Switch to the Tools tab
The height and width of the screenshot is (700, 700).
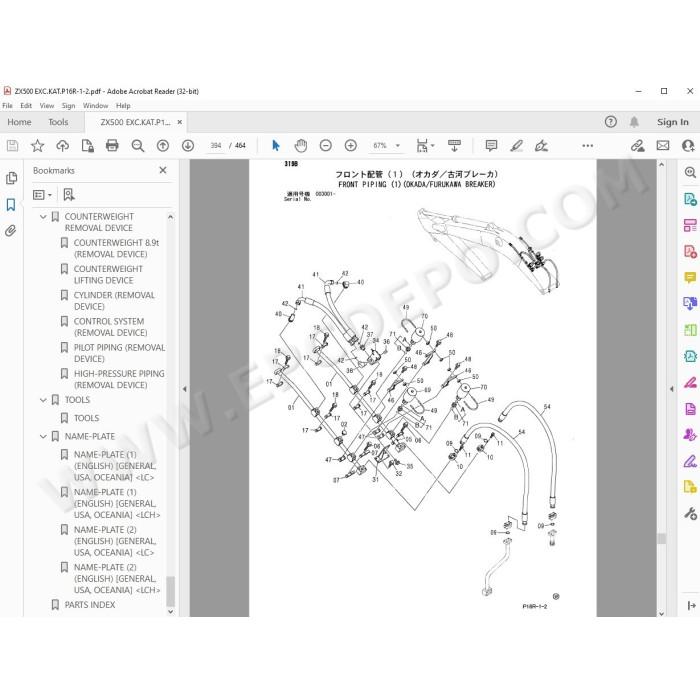(x=58, y=122)
